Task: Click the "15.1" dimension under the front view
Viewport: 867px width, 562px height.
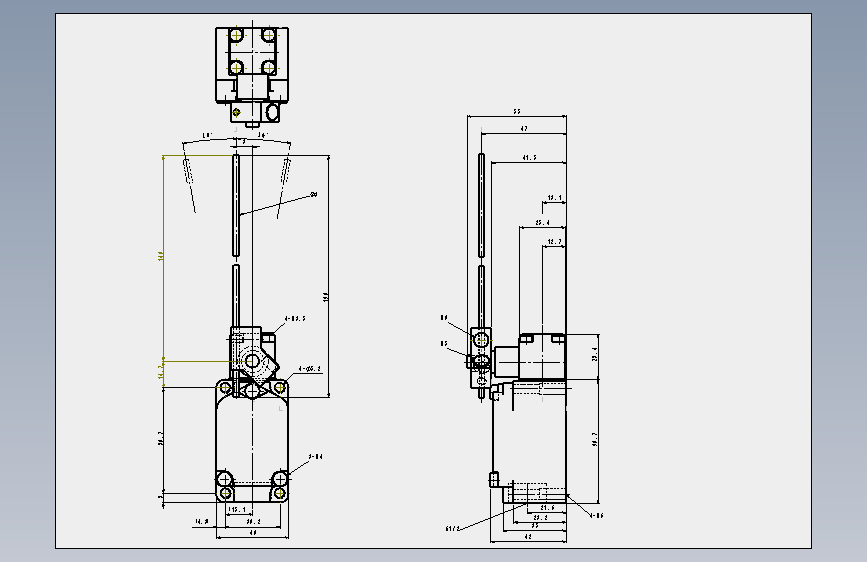Action: (237, 509)
